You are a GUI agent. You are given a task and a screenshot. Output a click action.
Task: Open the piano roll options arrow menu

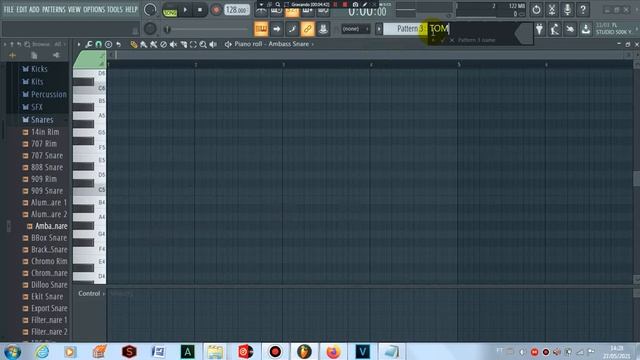click(x=79, y=44)
